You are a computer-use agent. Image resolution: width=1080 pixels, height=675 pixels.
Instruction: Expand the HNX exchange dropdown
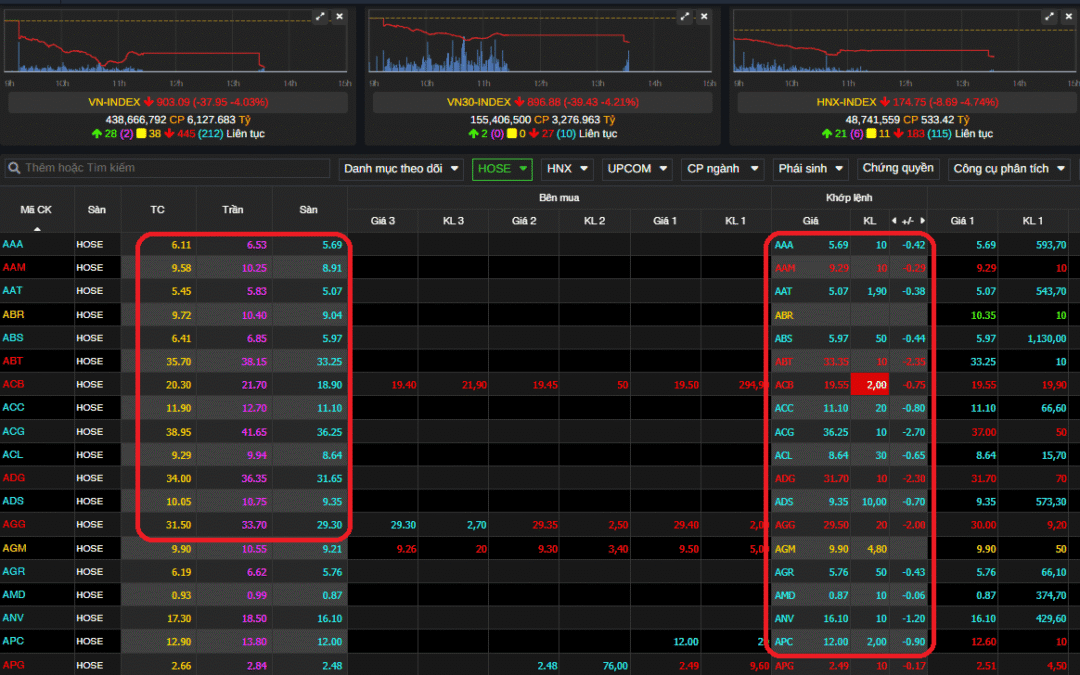(x=567, y=169)
